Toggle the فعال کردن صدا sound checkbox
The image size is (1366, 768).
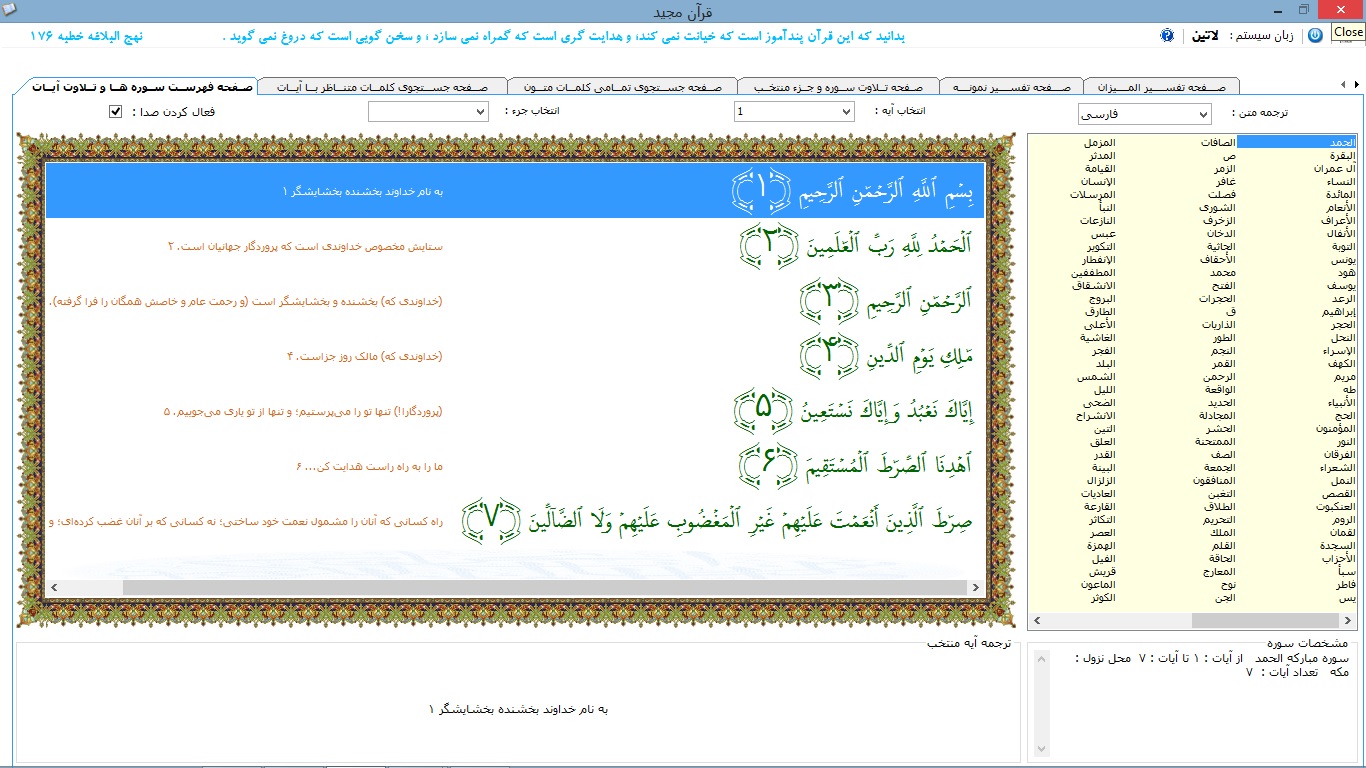tap(115, 112)
